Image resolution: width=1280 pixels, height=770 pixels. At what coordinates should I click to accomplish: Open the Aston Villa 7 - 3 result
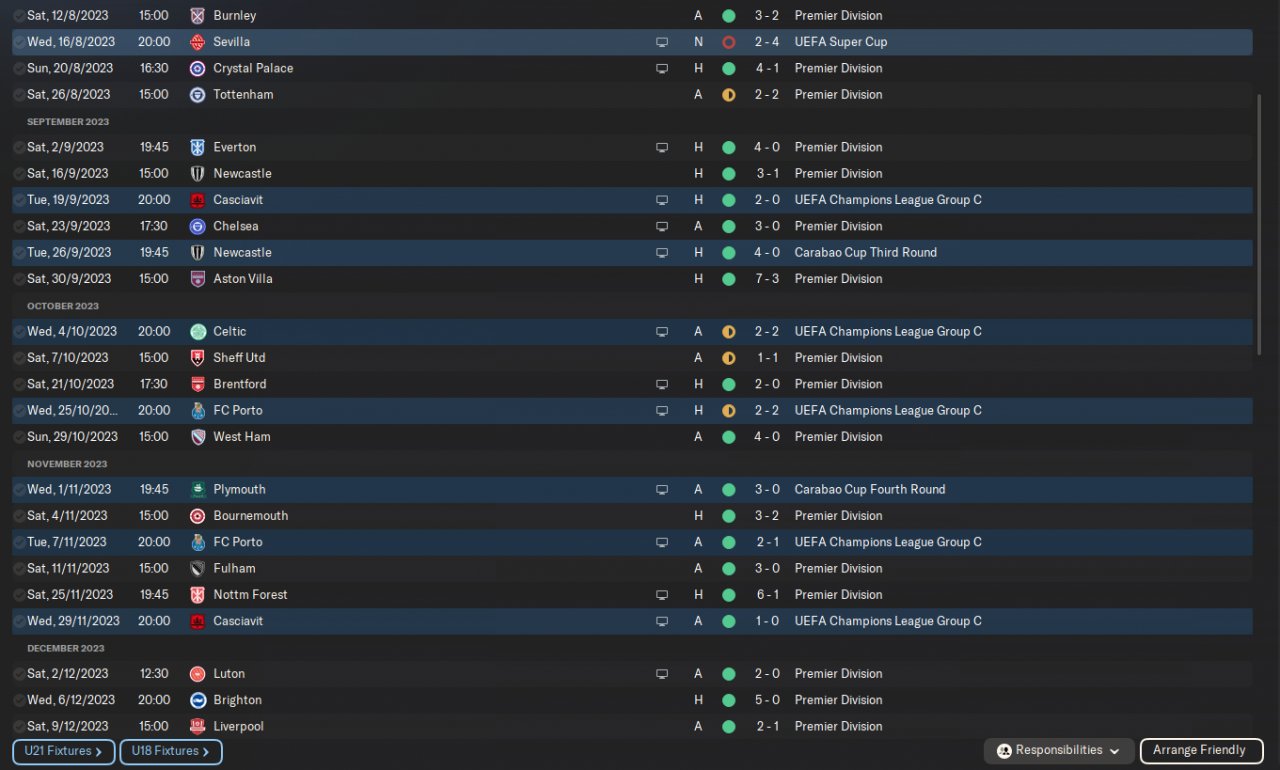tap(767, 279)
